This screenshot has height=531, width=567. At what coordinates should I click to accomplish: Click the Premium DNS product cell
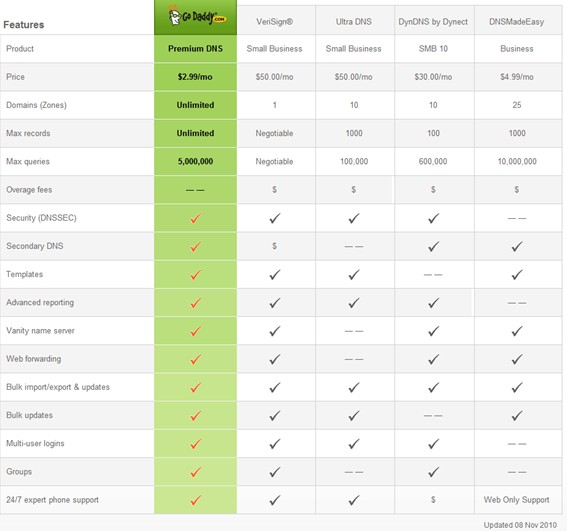point(195,48)
